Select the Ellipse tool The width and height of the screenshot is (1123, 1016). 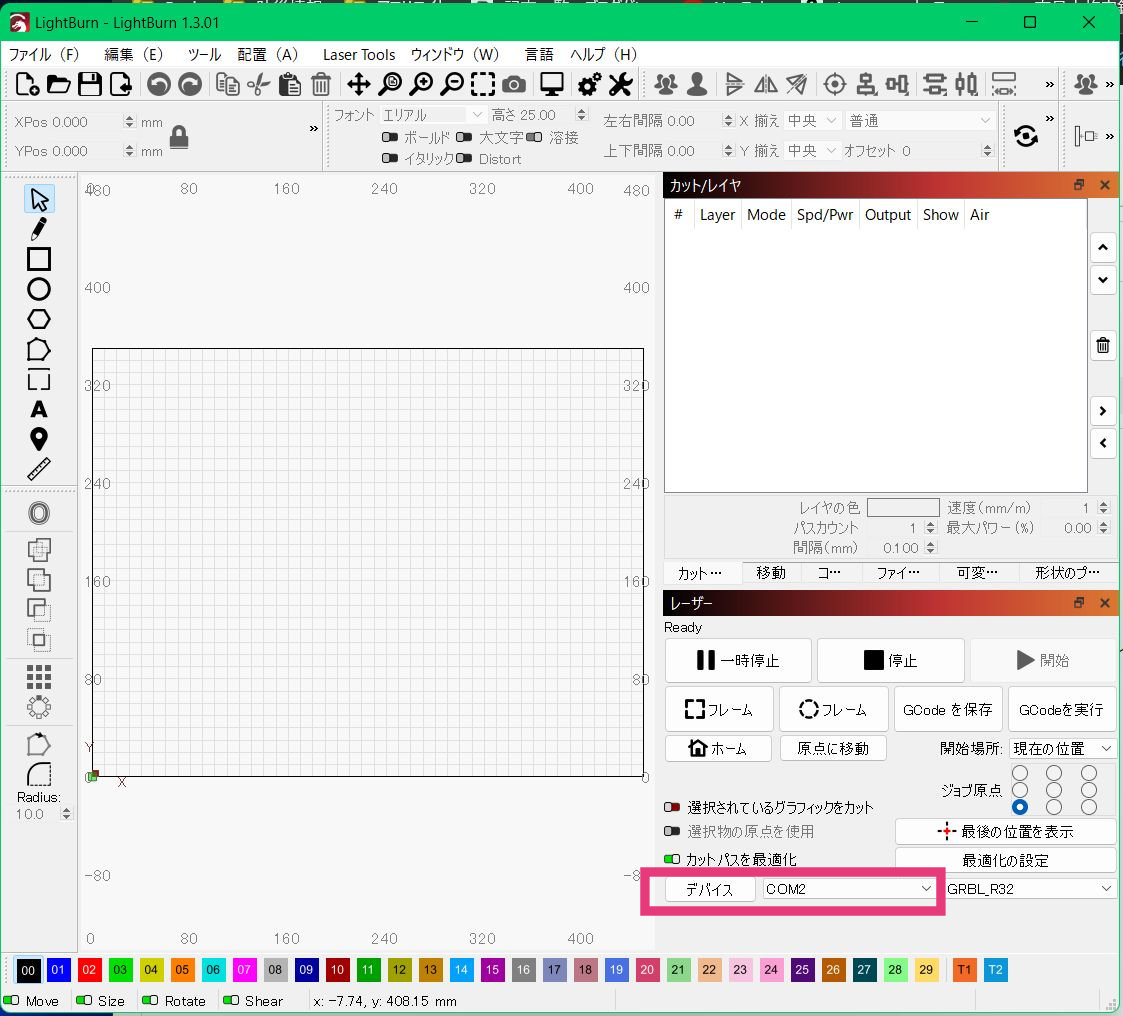point(39,289)
